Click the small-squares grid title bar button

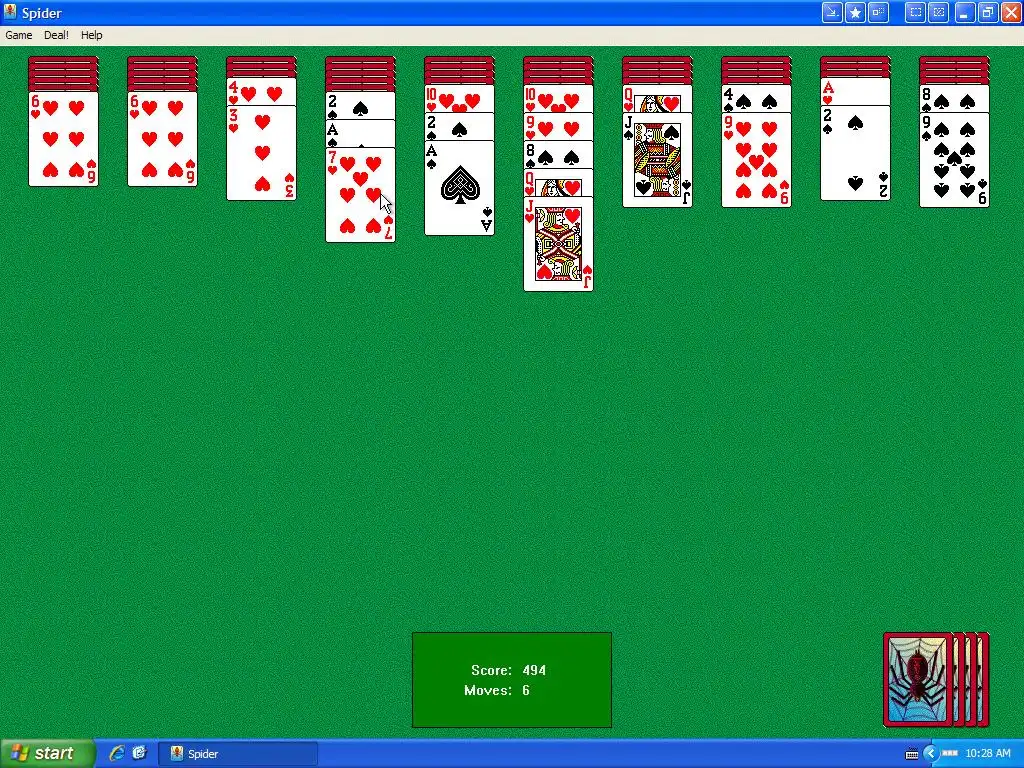tap(879, 12)
